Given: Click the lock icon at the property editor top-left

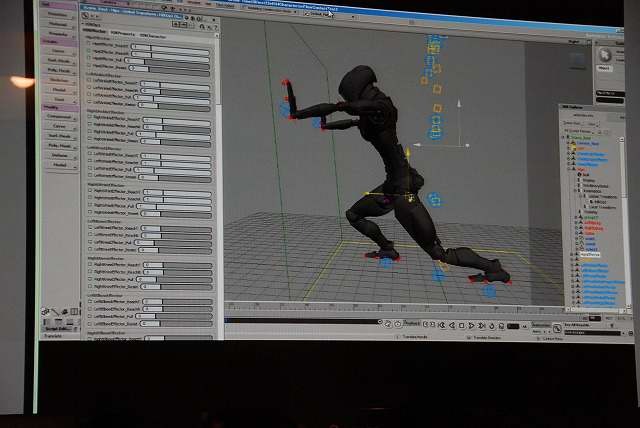Looking at the screenshot, I should coord(85,15).
